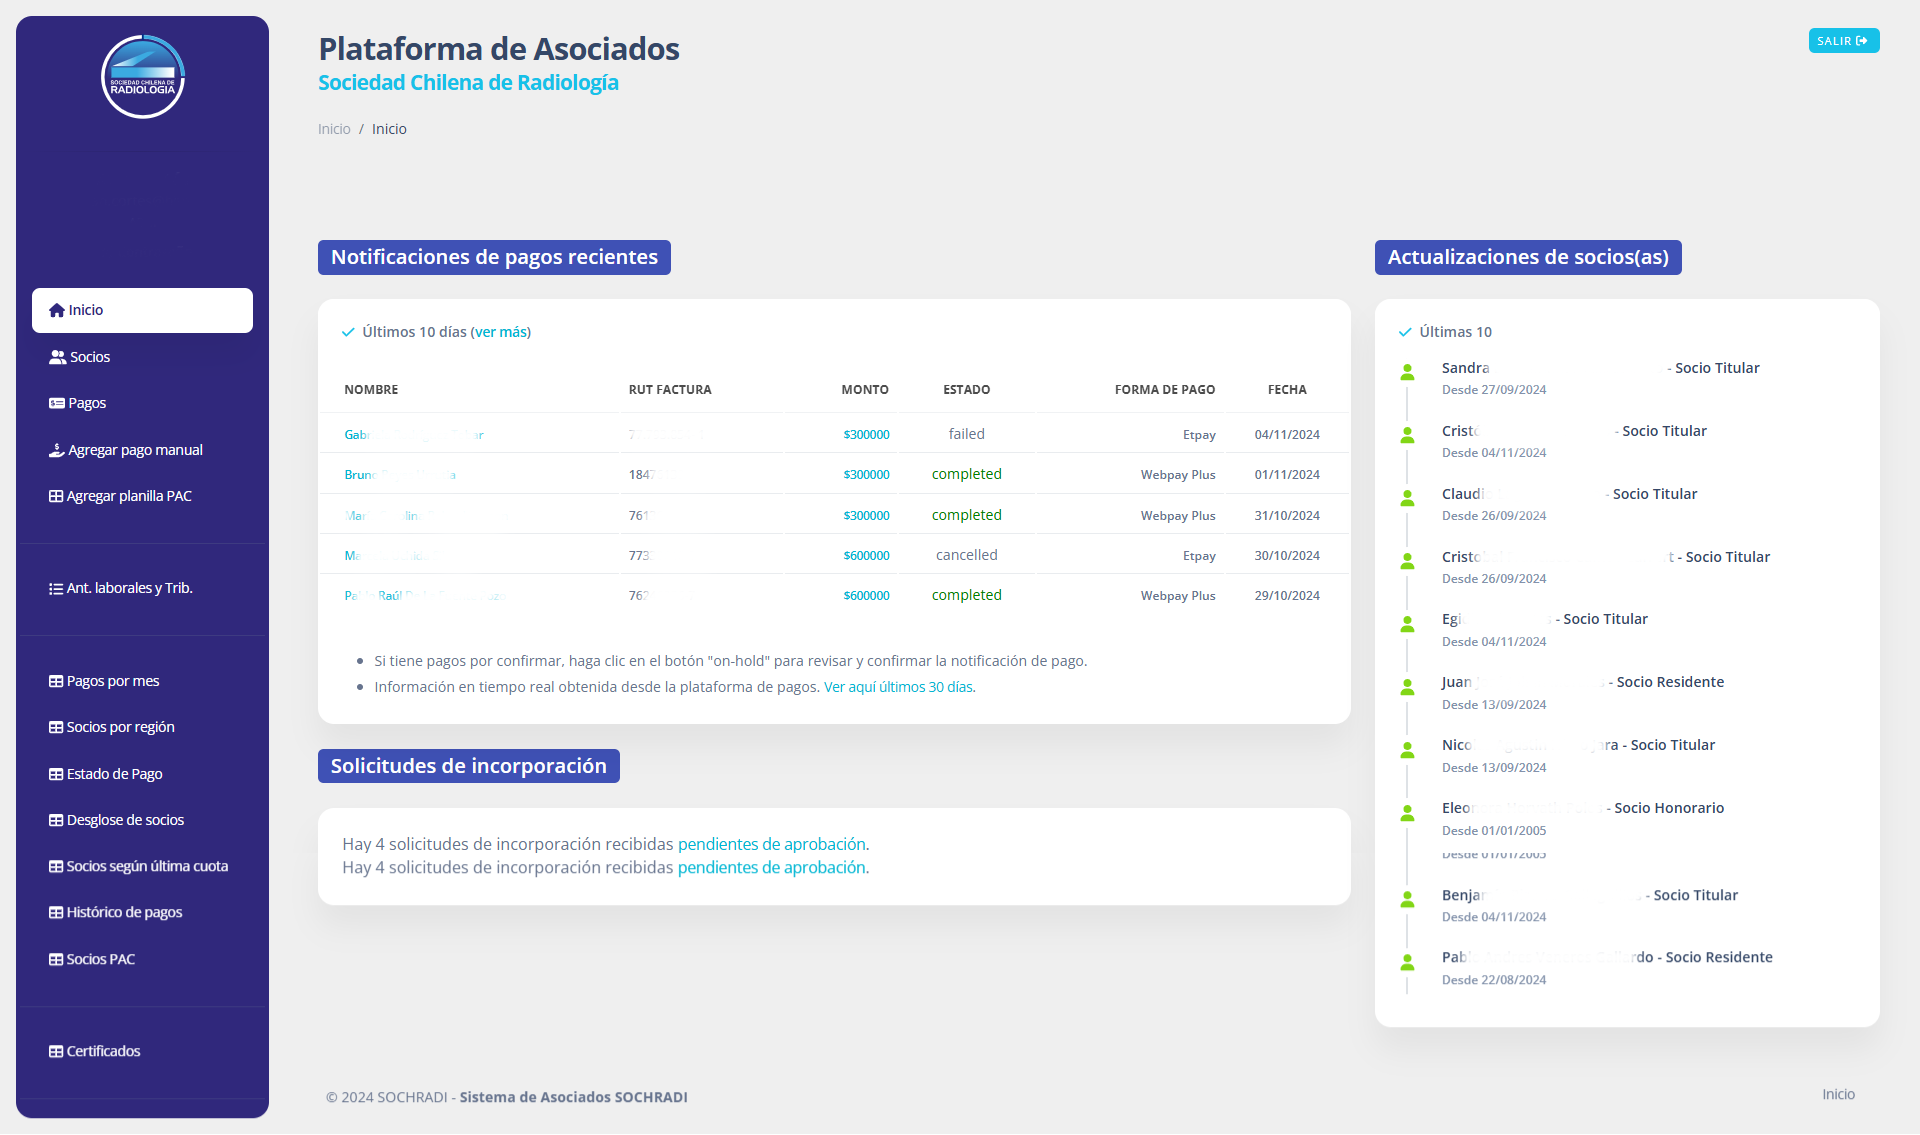Click the $300000 amount dated 04/11/2024
The image size is (1920, 1135).
coord(866,435)
